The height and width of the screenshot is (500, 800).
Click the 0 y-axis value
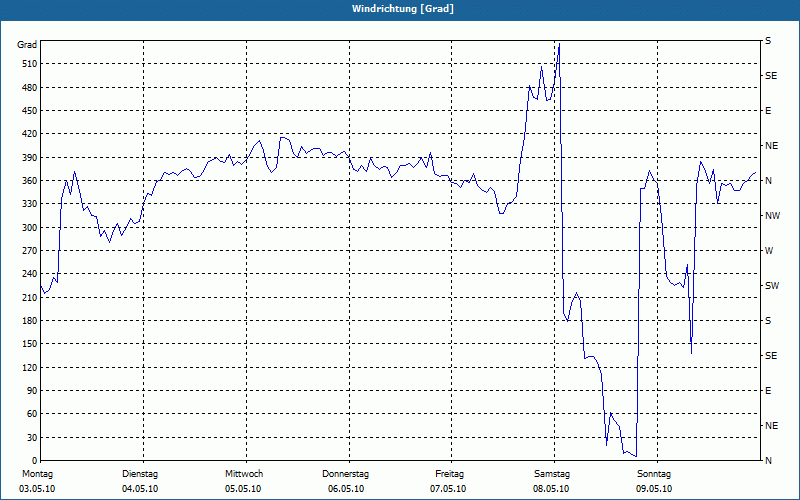[34, 460]
